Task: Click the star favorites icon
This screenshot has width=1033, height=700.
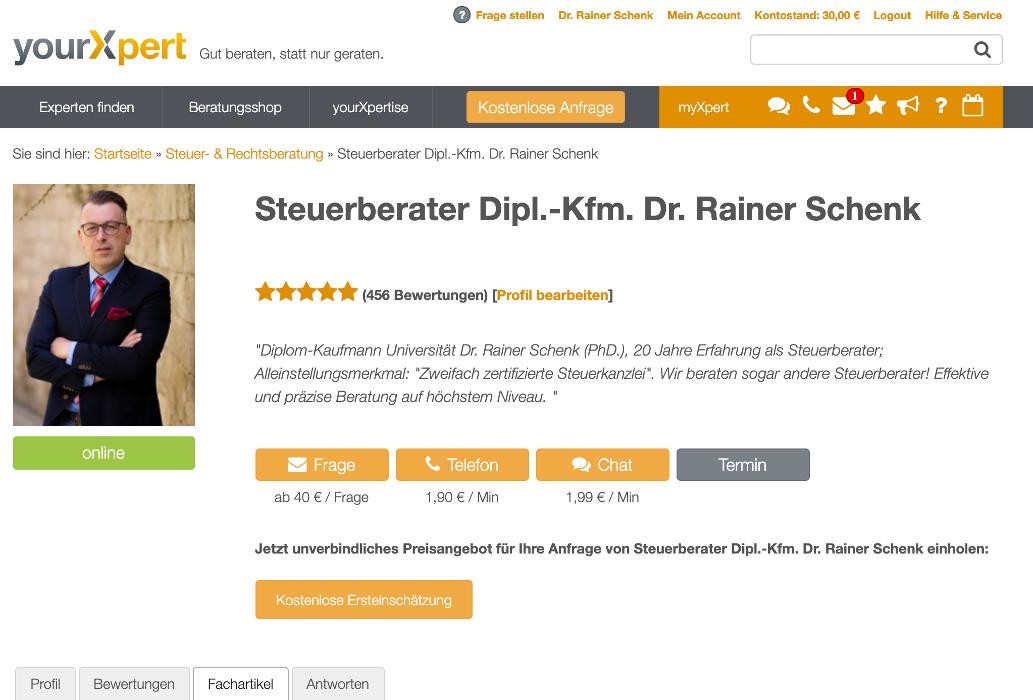Action: 876,105
